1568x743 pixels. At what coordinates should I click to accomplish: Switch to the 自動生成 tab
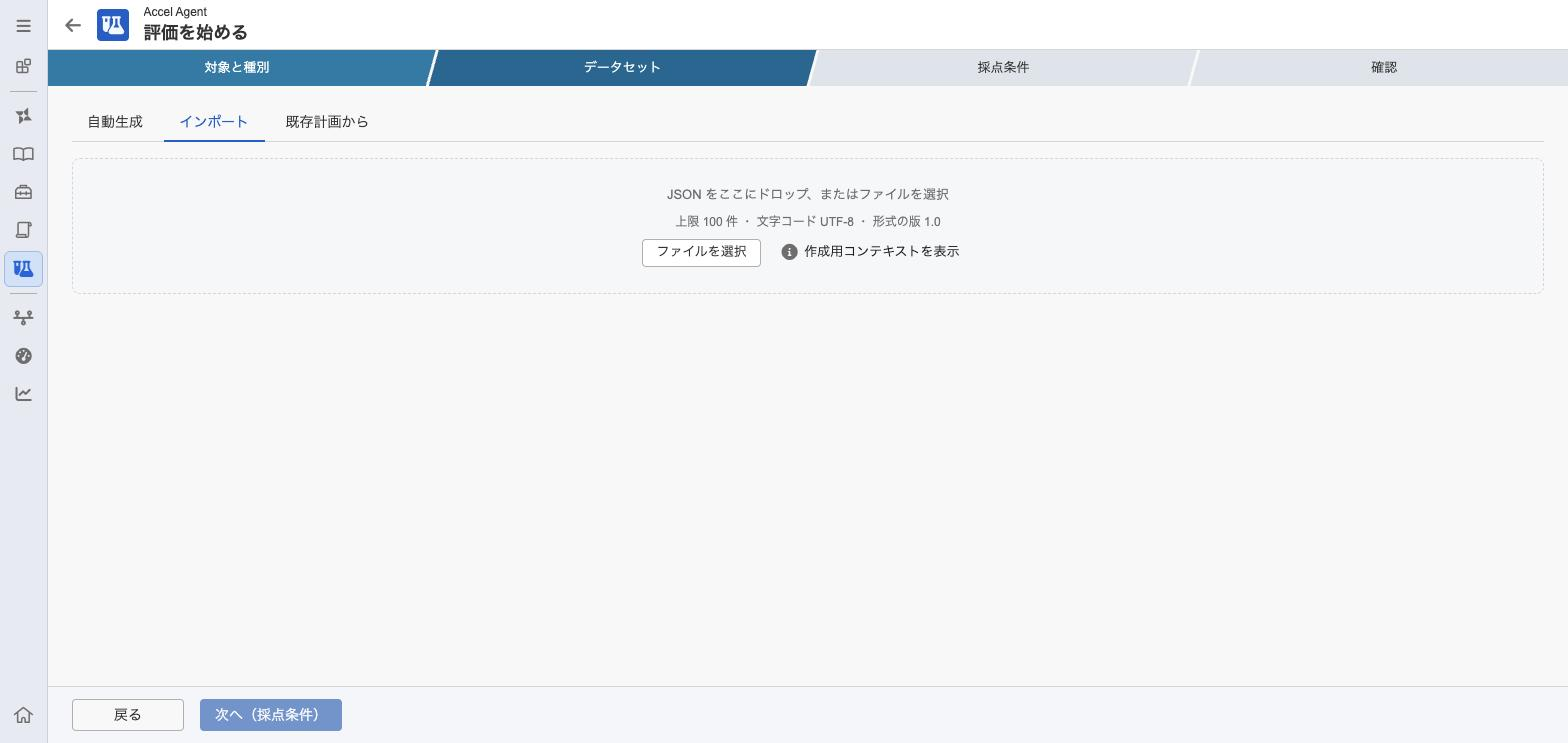(x=115, y=122)
